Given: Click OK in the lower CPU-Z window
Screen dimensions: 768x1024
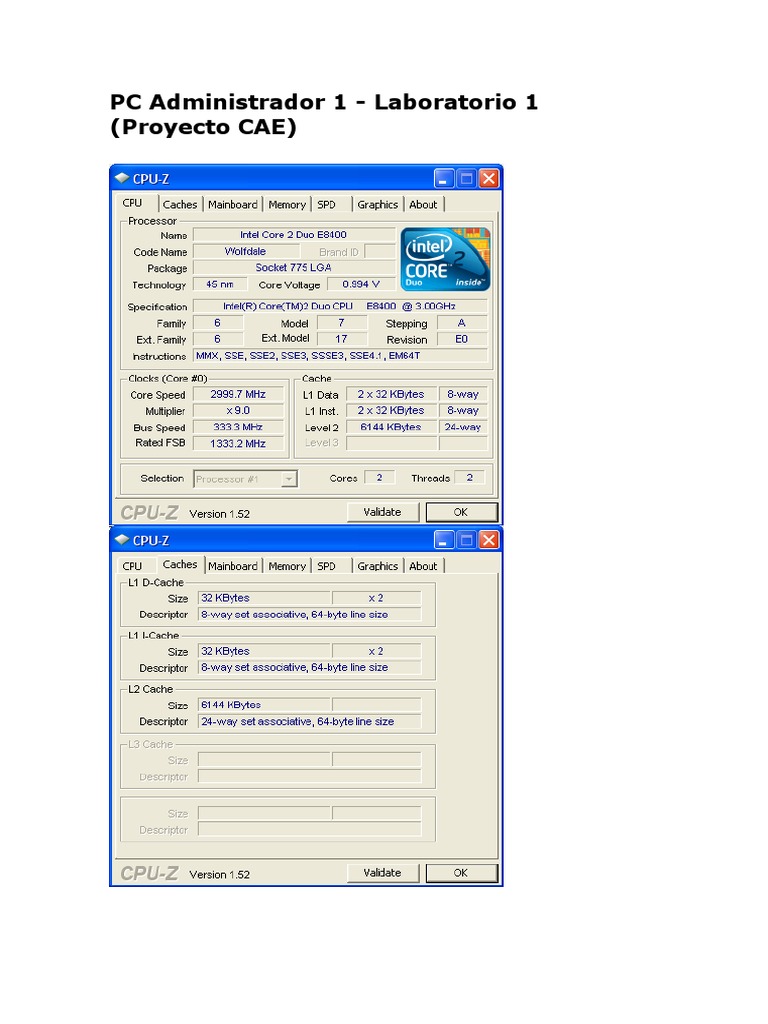Looking at the screenshot, I should [x=460, y=873].
